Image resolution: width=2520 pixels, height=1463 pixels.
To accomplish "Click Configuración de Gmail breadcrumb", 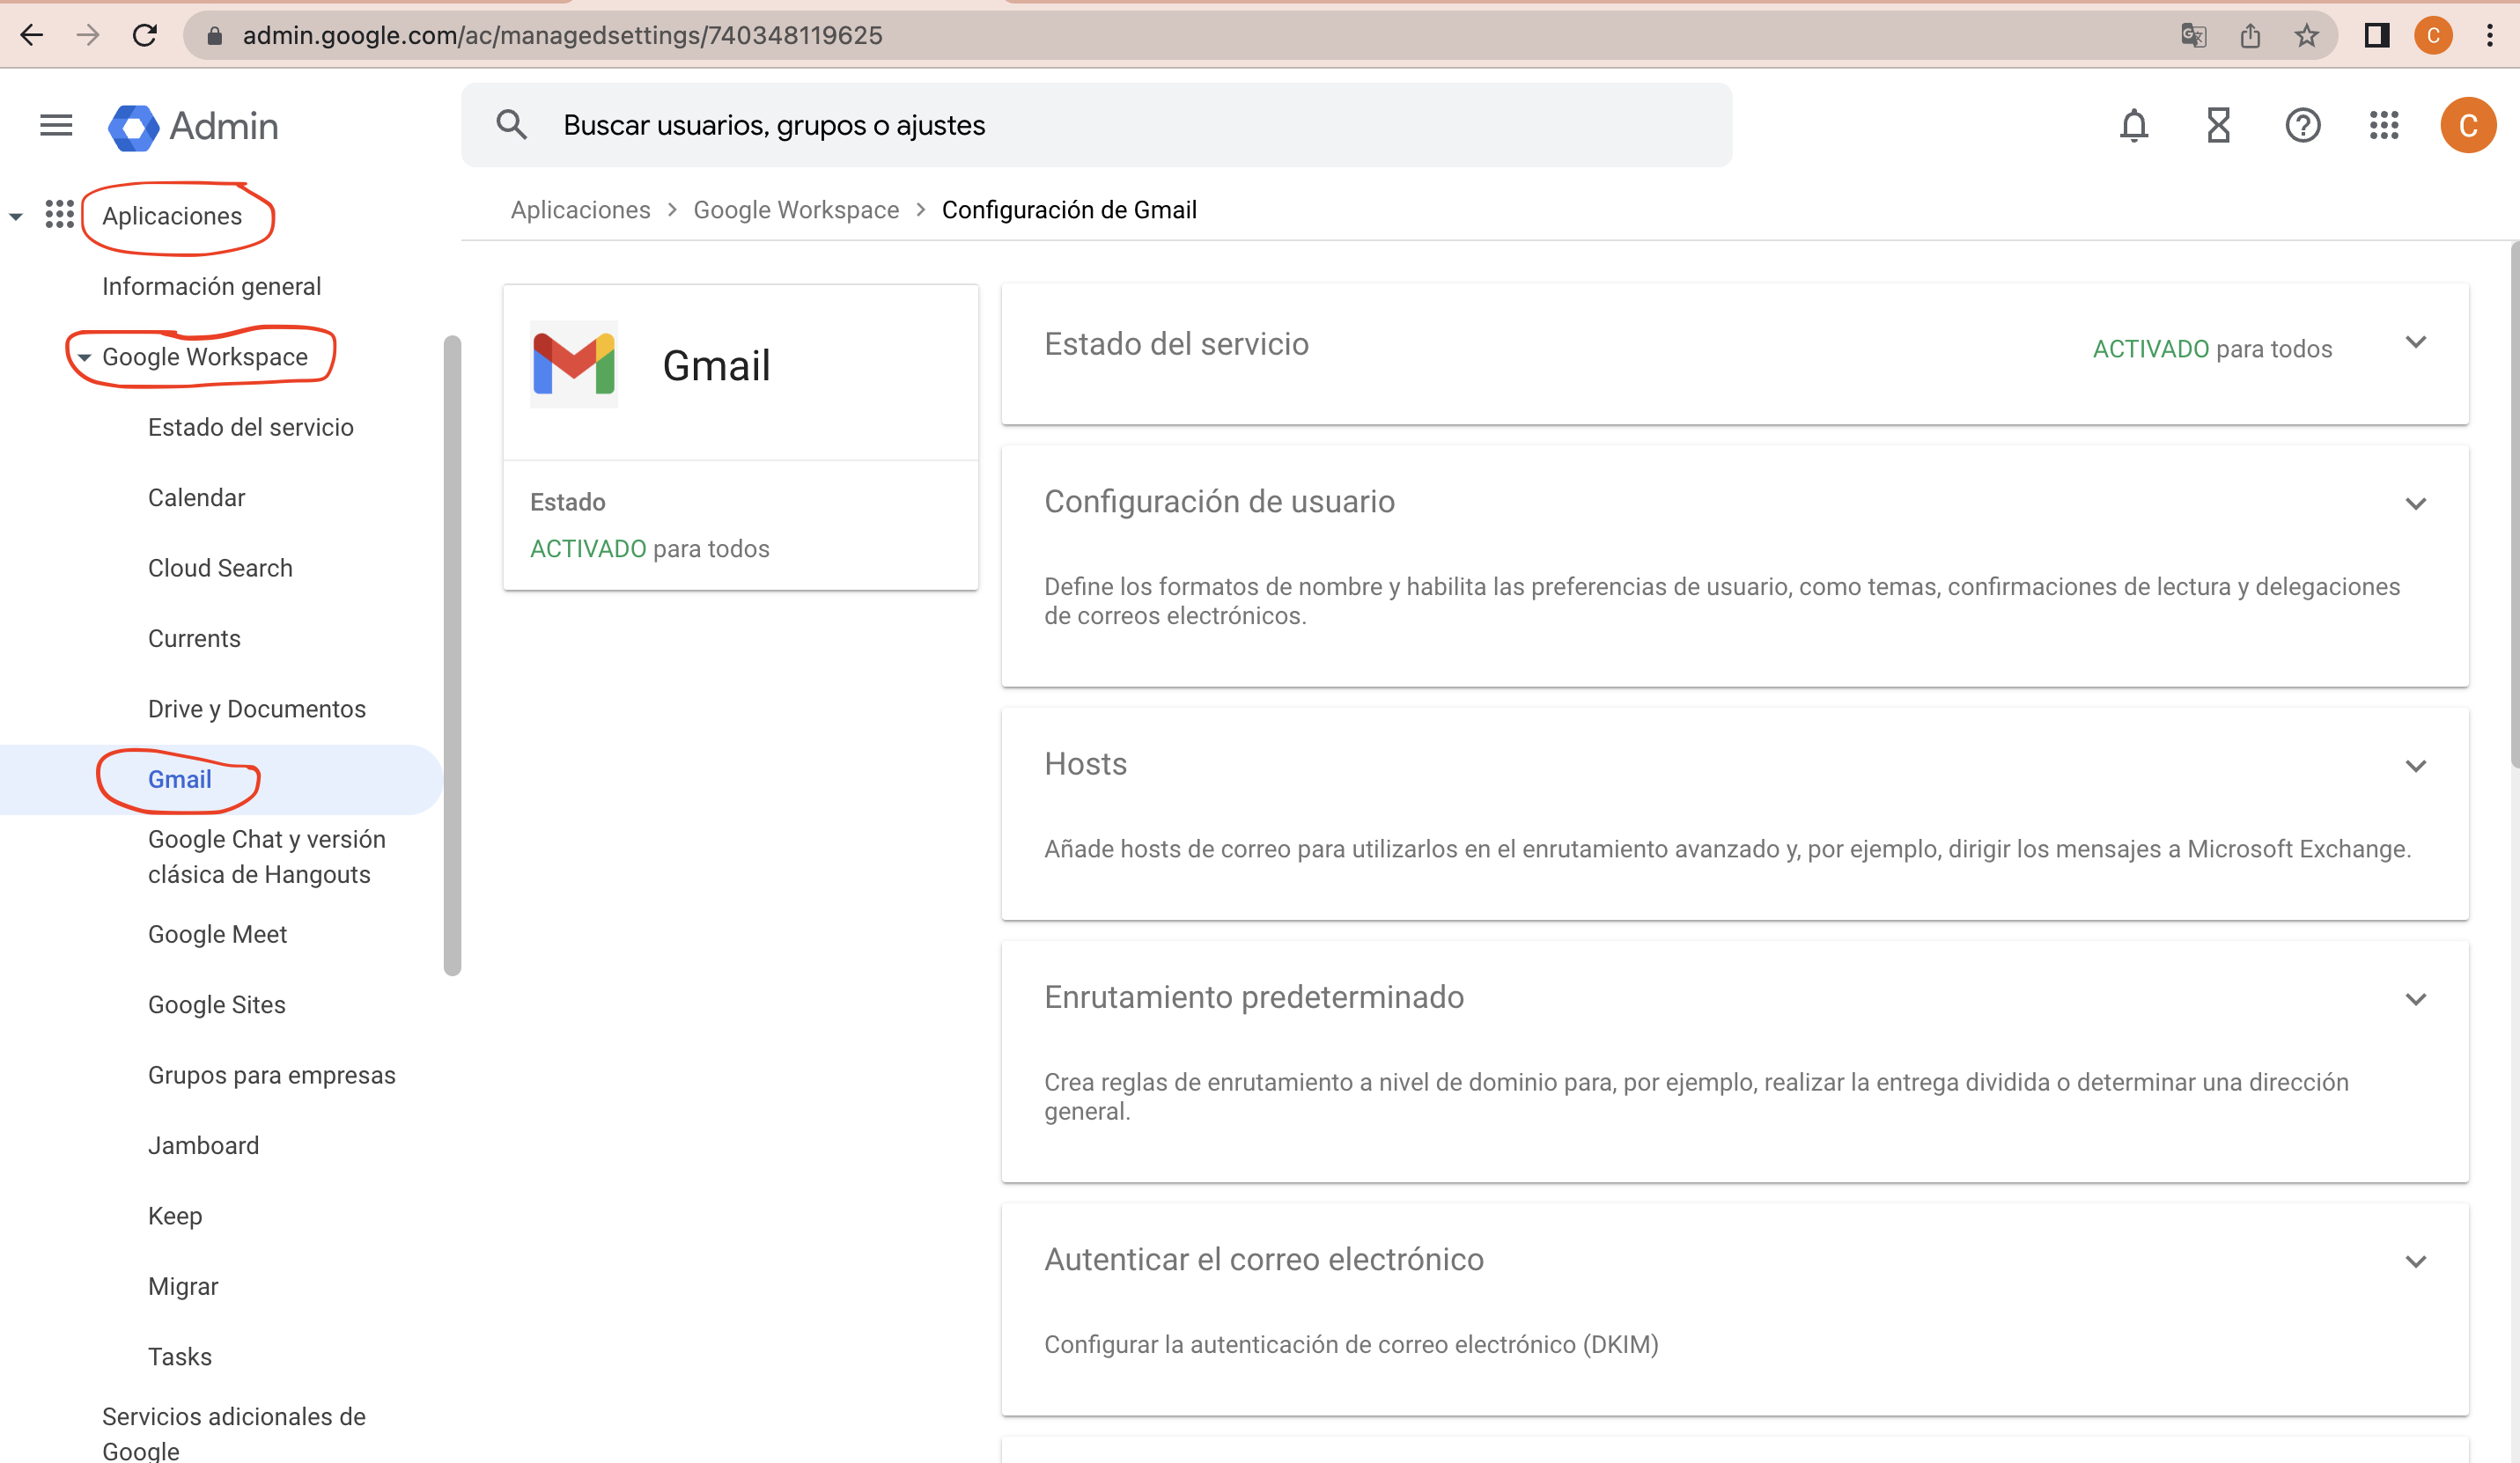I will (x=1069, y=210).
